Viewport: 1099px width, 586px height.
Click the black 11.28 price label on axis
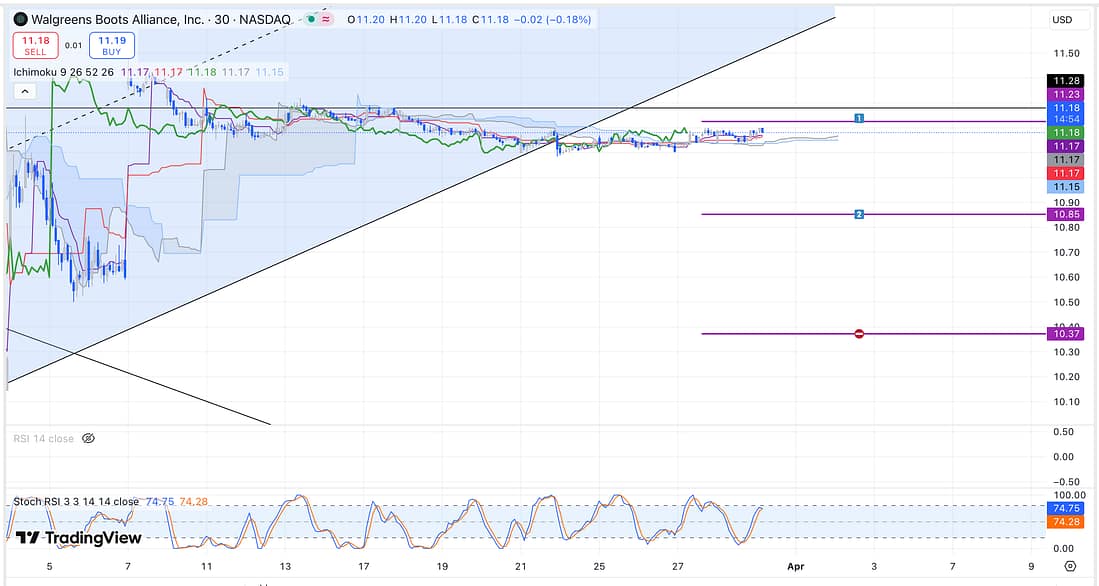(1061, 80)
